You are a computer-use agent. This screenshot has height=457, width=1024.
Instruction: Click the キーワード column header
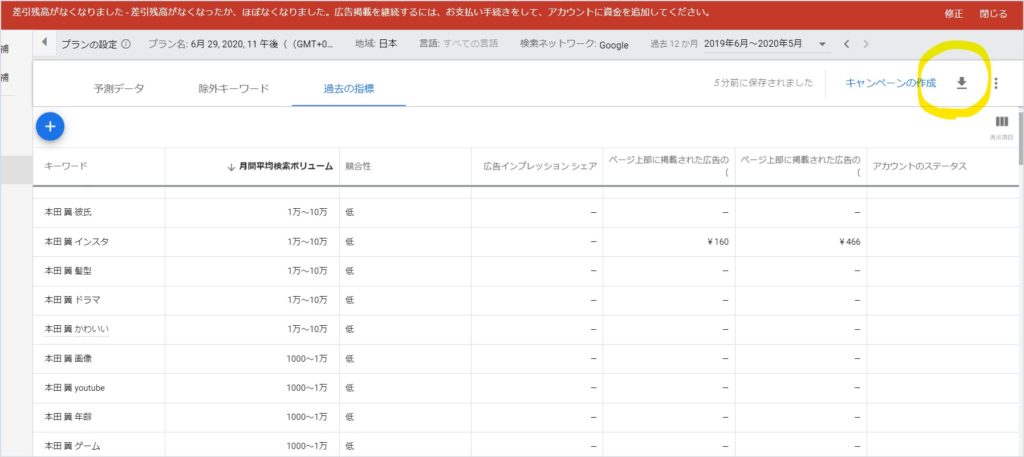pos(65,166)
